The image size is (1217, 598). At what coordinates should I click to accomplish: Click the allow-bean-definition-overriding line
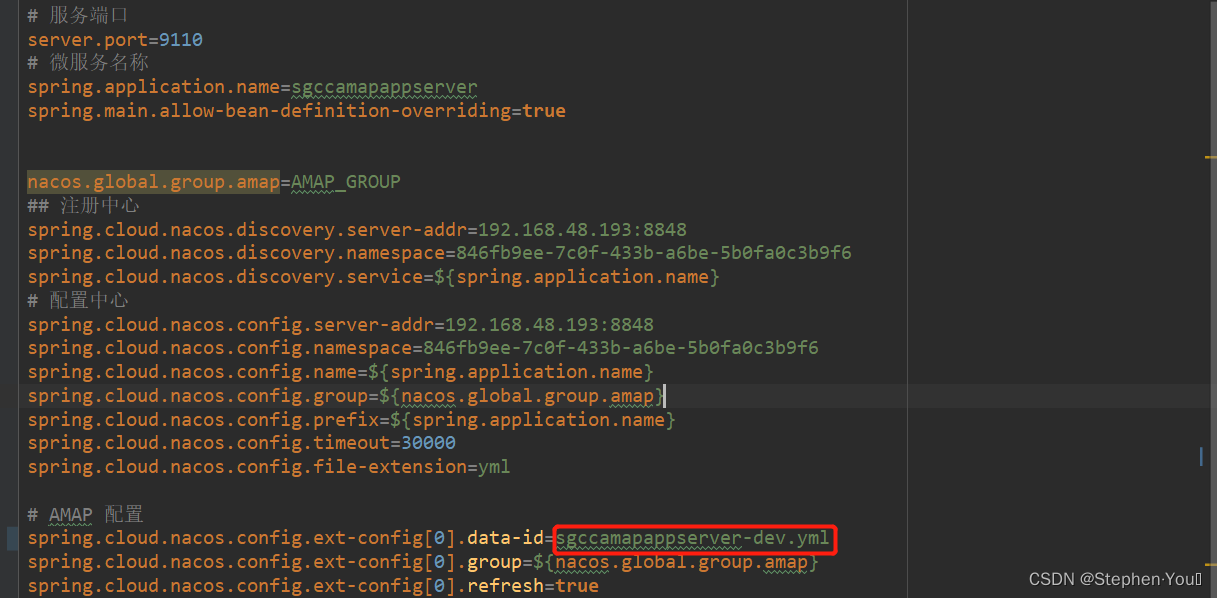click(296, 111)
